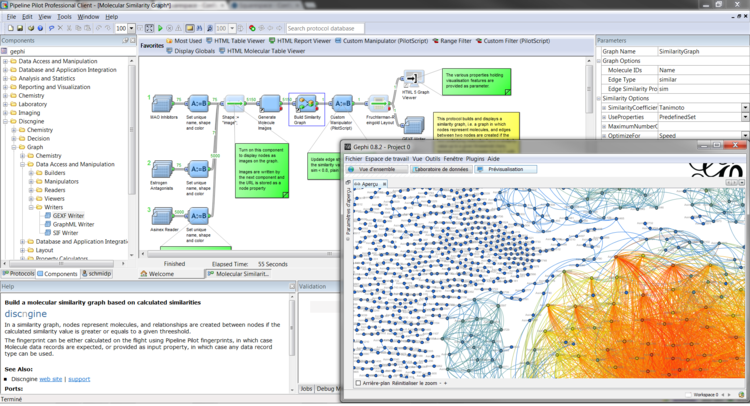Open the Tools menu
Image resolution: width=750 pixels, height=406 pixels.
click(64, 17)
